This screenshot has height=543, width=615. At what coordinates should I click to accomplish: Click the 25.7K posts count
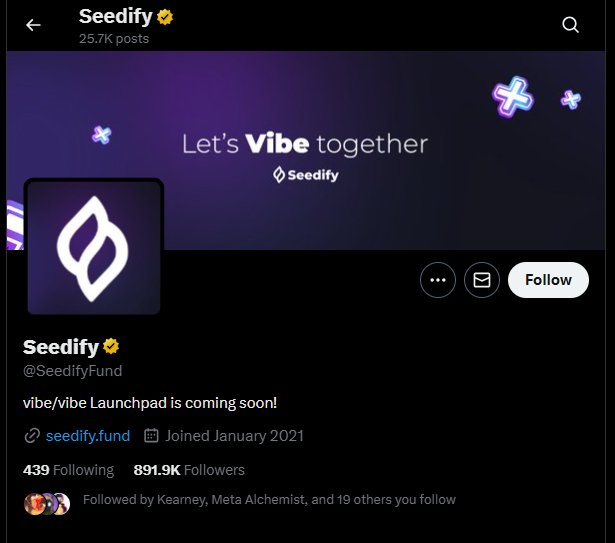coord(114,38)
